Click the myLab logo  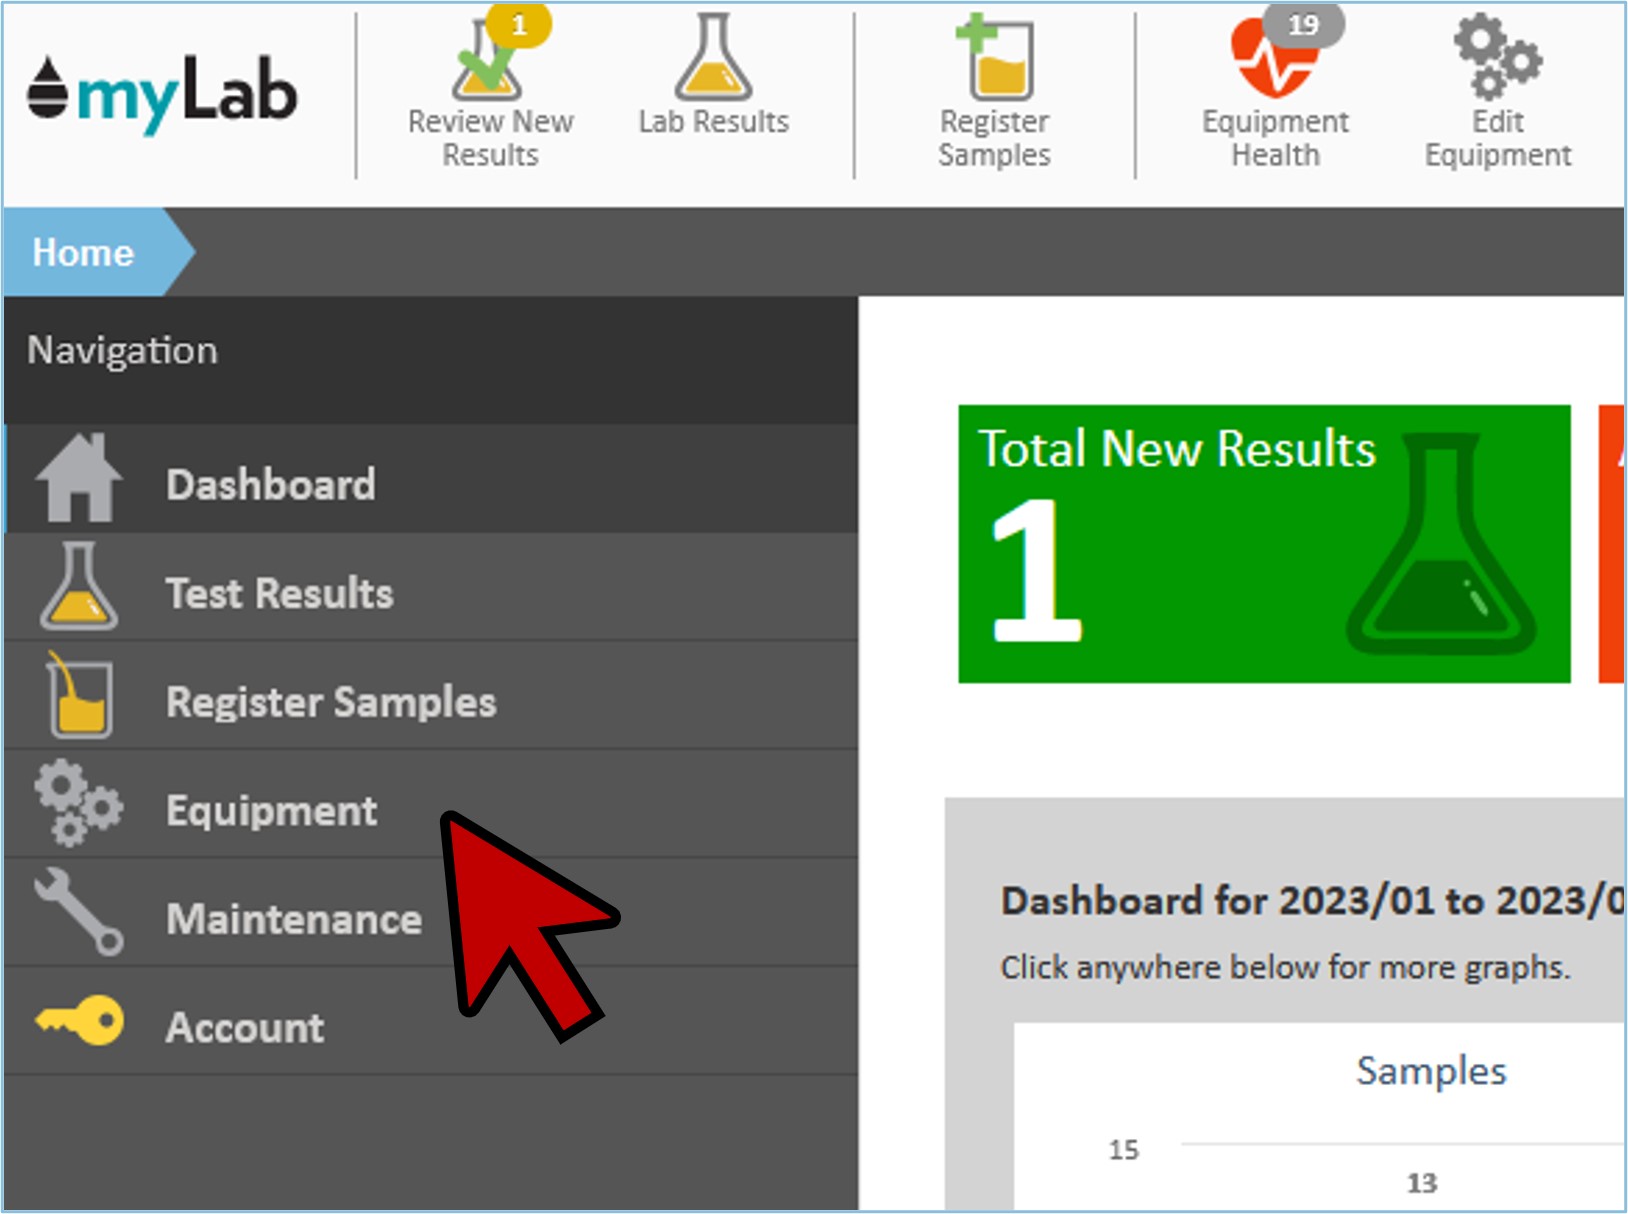coord(162,94)
